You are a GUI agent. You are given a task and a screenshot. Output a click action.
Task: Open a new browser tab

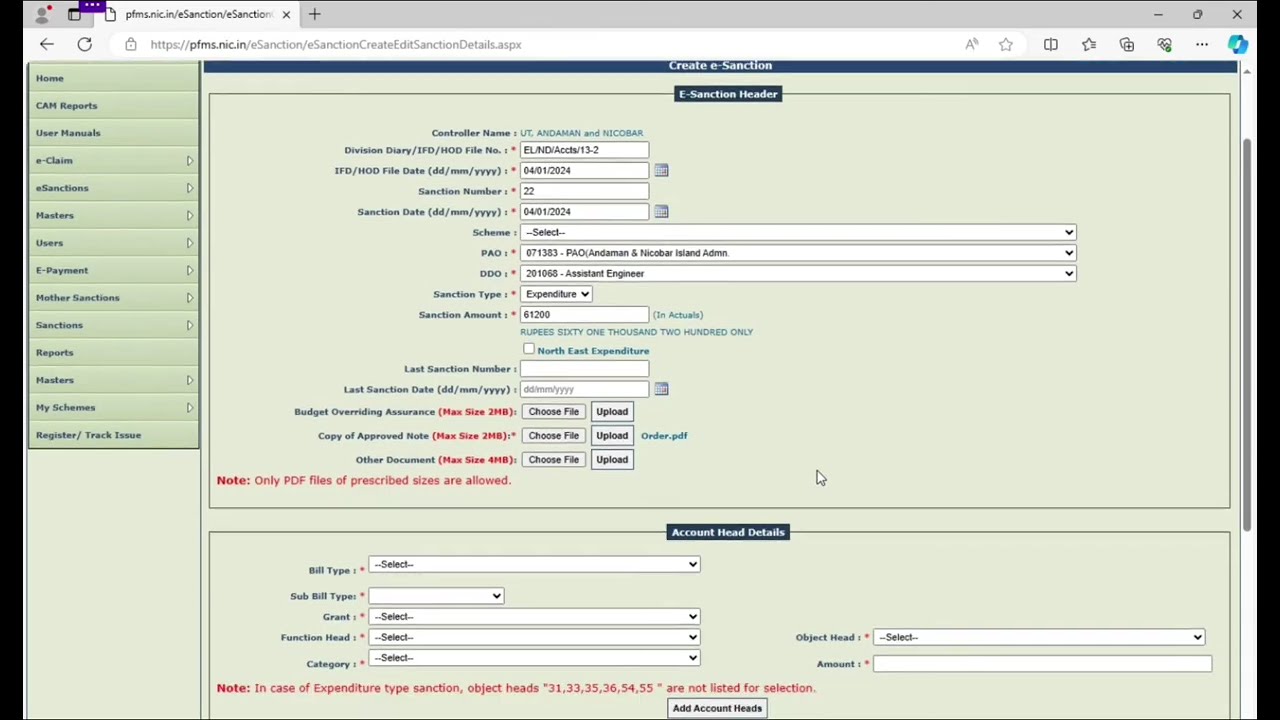314,14
